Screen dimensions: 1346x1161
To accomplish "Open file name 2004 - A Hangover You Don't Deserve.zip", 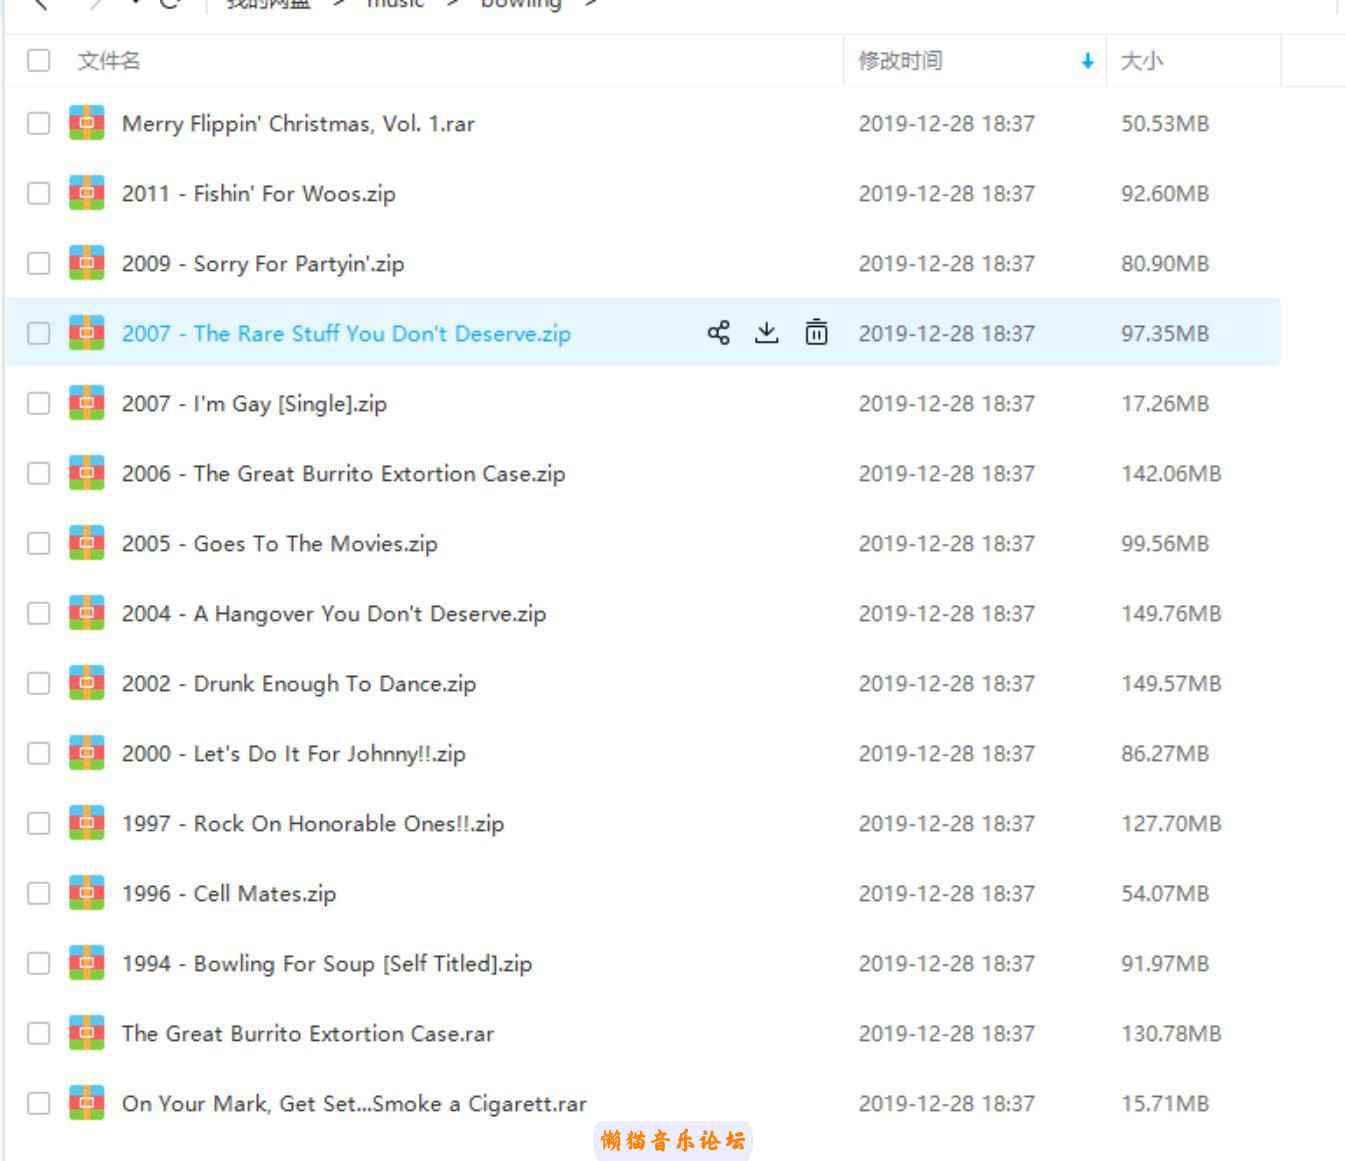I will pos(334,614).
